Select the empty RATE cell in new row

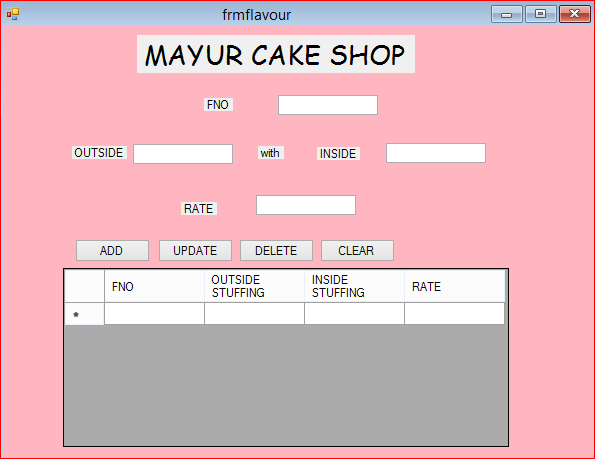tap(455, 314)
